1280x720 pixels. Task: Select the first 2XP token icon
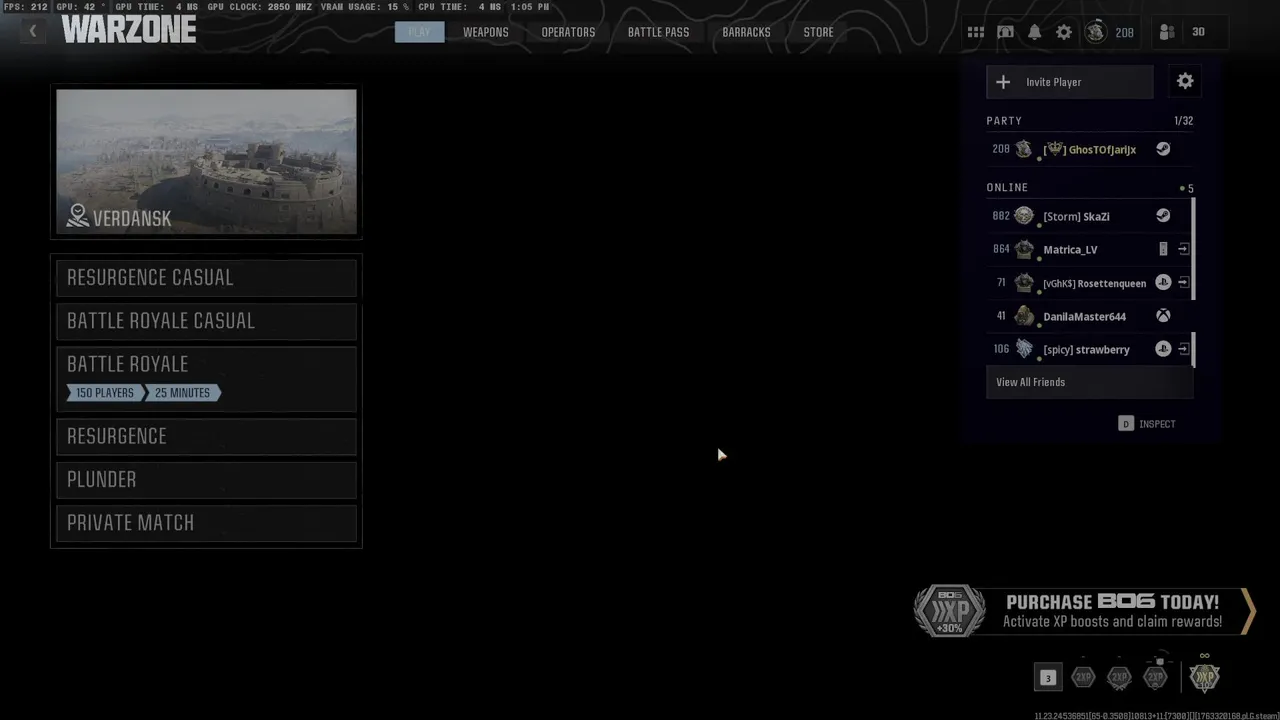coord(1083,678)
